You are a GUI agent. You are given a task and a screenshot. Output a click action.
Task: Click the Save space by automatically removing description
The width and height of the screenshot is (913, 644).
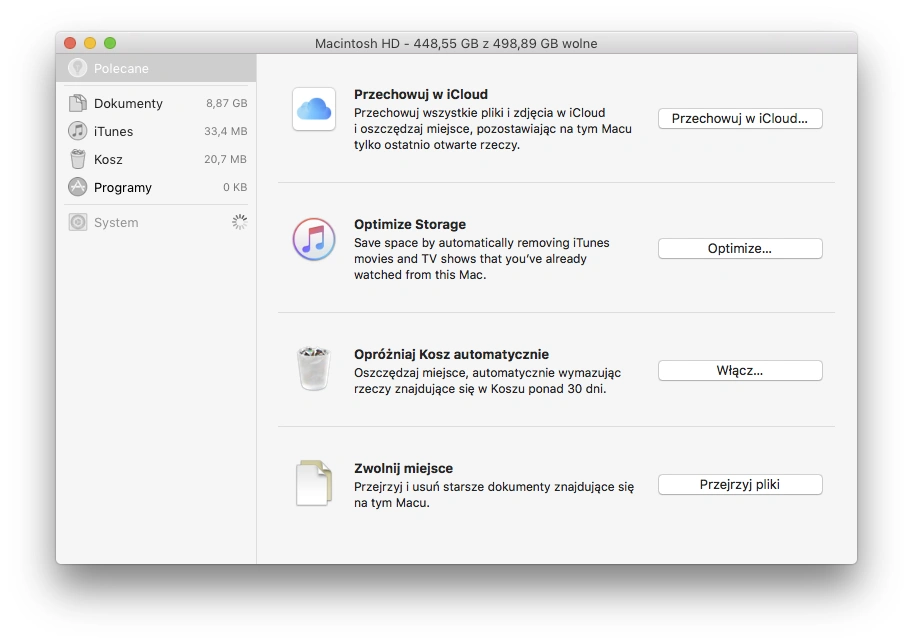(x=482, y=259)
